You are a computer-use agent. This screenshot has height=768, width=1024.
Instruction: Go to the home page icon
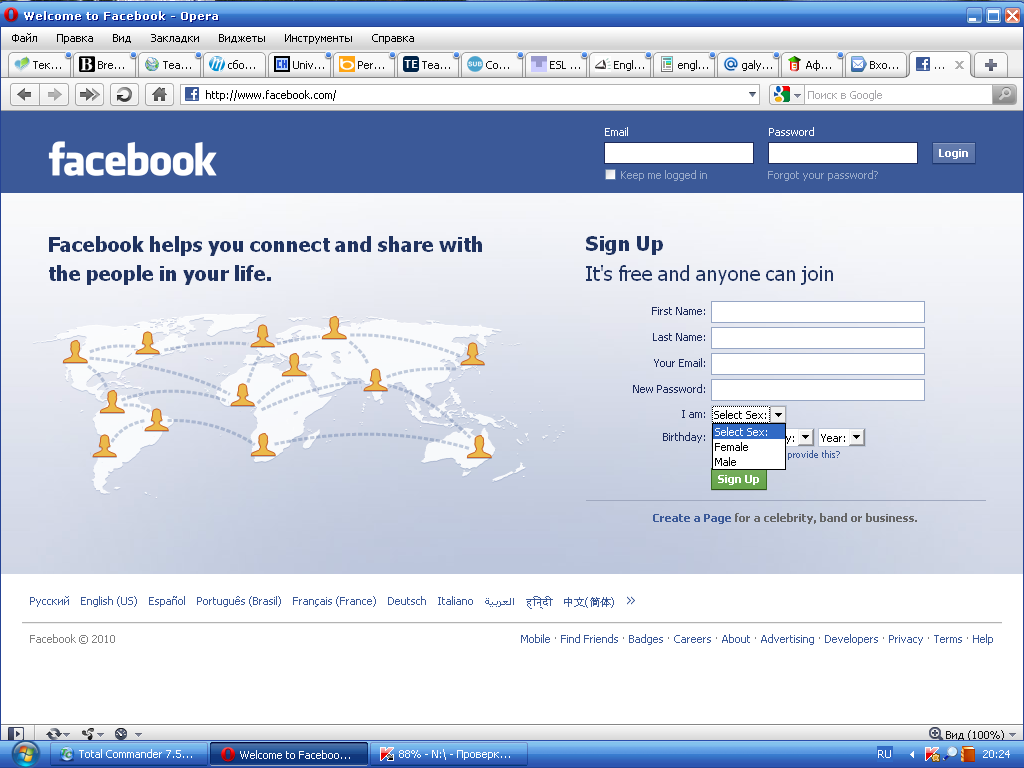tap(159, 95)
